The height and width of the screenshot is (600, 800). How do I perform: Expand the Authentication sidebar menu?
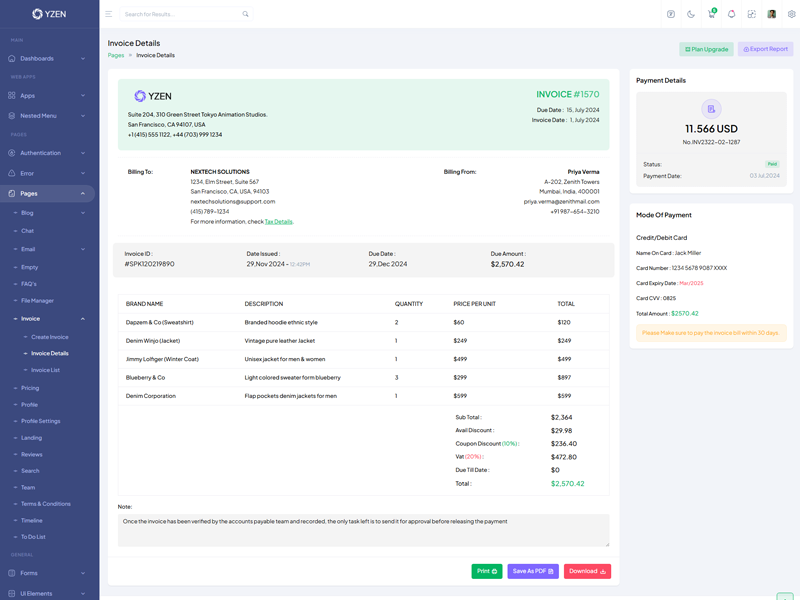click(x=47, y=153)
